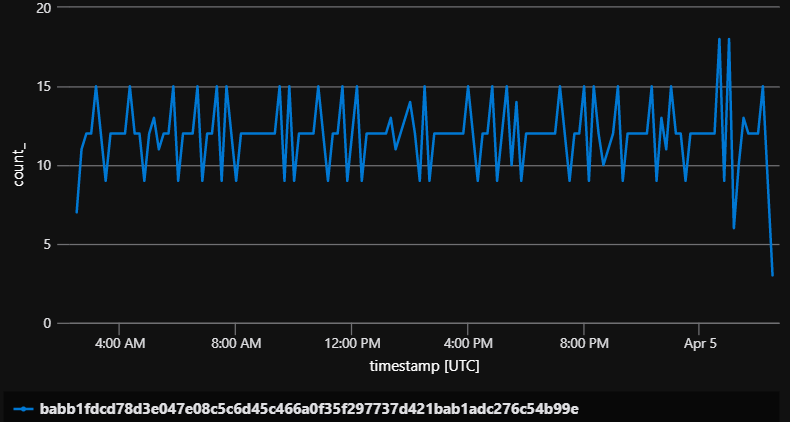Click the y-axis value 15
The height and width of the screenshot is (422, 790).
tap(43, 87)
